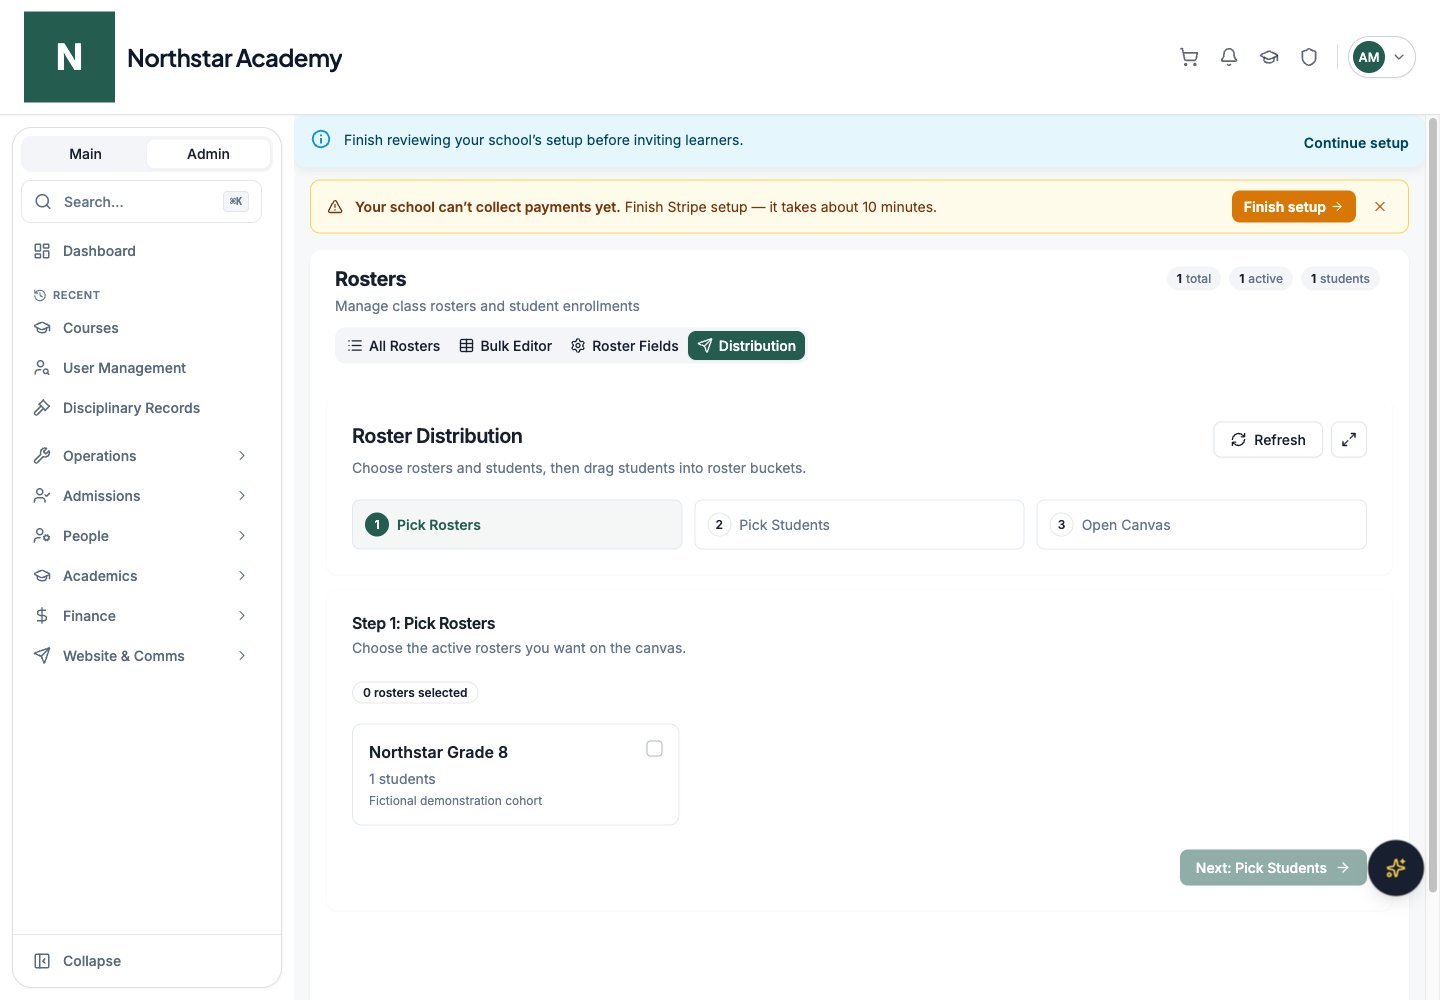Viewport: 1440px width, 1000px height.
Task: Expand the Finance section chevron
Action: click(242, 616)
